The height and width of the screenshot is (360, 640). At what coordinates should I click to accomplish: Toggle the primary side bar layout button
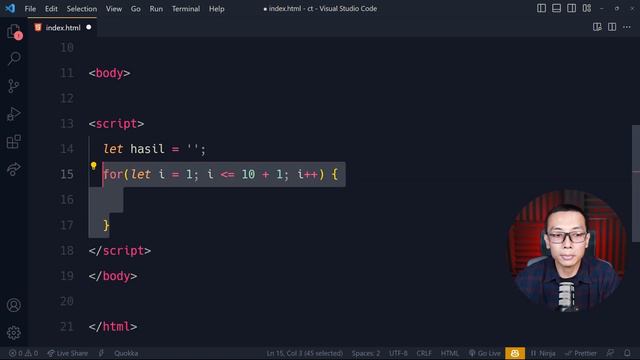tap(541, 8)
